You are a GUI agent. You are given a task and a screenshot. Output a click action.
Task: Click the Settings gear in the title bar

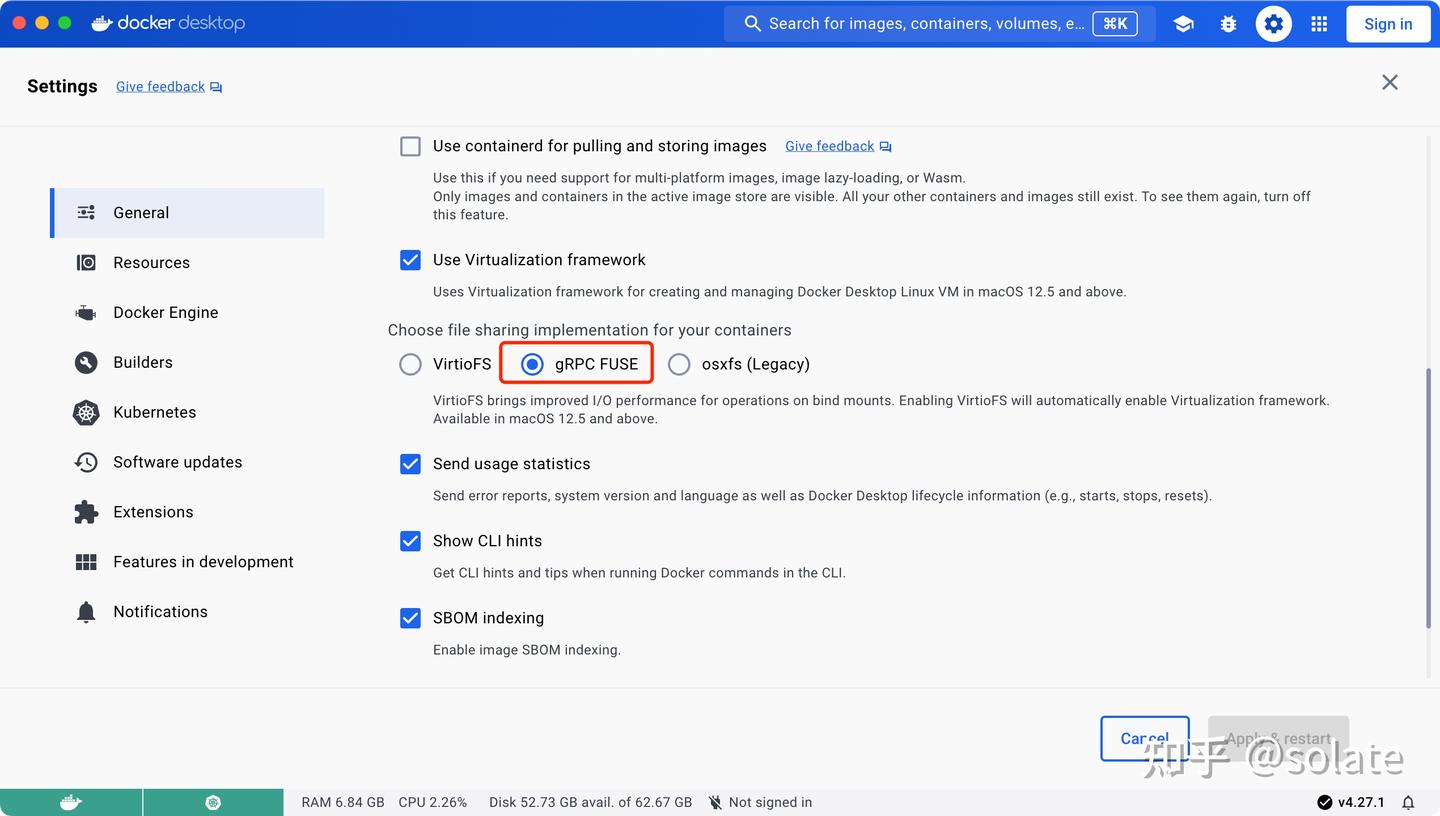[x=1273, y=23]
